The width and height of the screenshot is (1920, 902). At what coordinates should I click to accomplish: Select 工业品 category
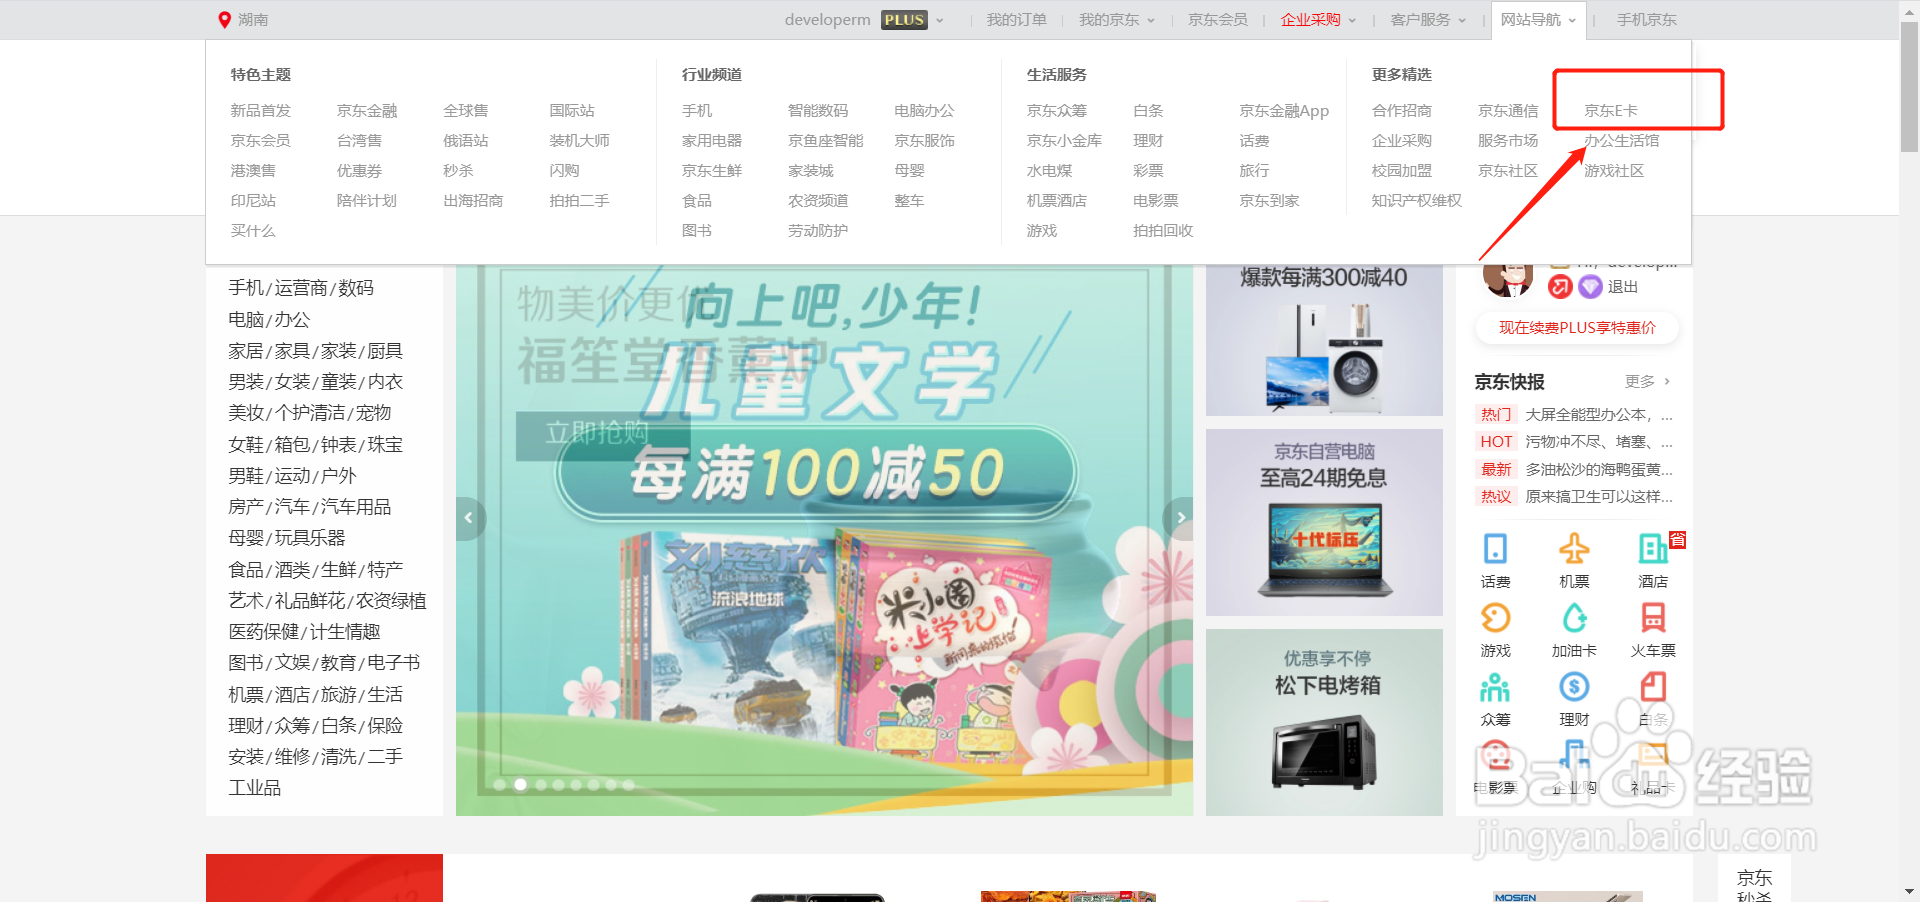click(254, 787)
